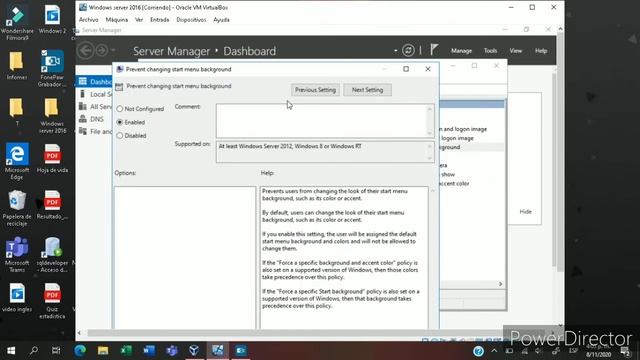
Task: Open Server Manager's Manage menu
Action: tap(461, 51)
